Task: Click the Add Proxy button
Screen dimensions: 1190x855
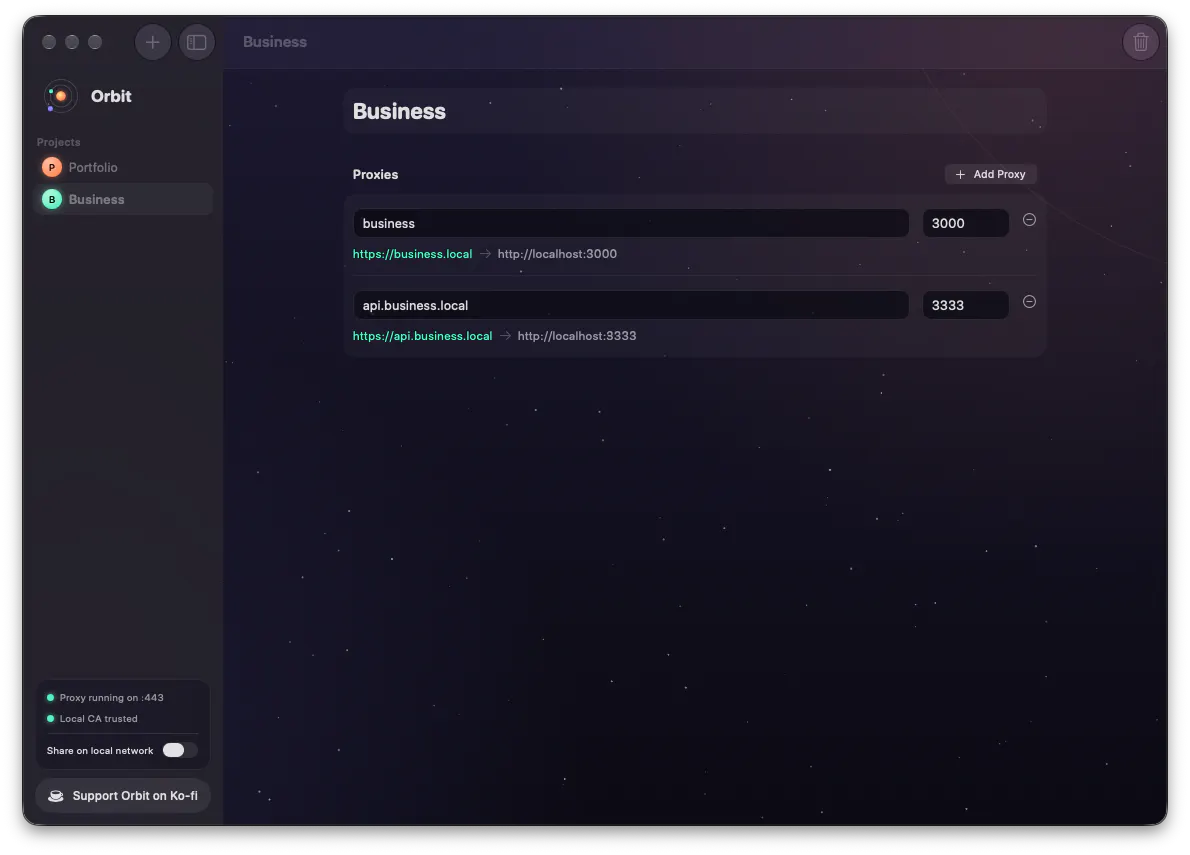Action: pos(990,174)
